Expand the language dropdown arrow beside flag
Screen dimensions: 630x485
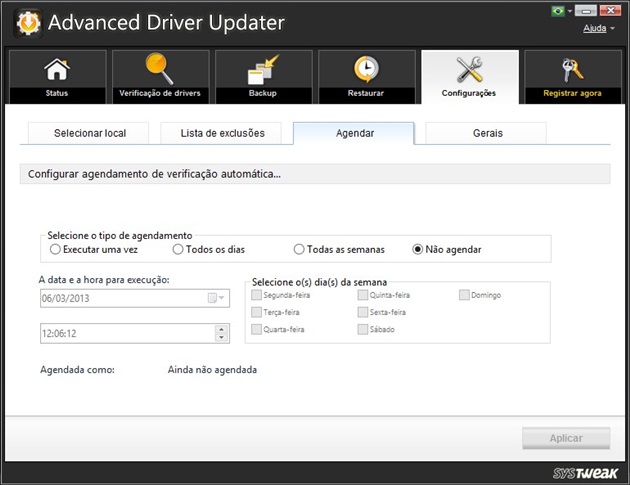(569, 11)
